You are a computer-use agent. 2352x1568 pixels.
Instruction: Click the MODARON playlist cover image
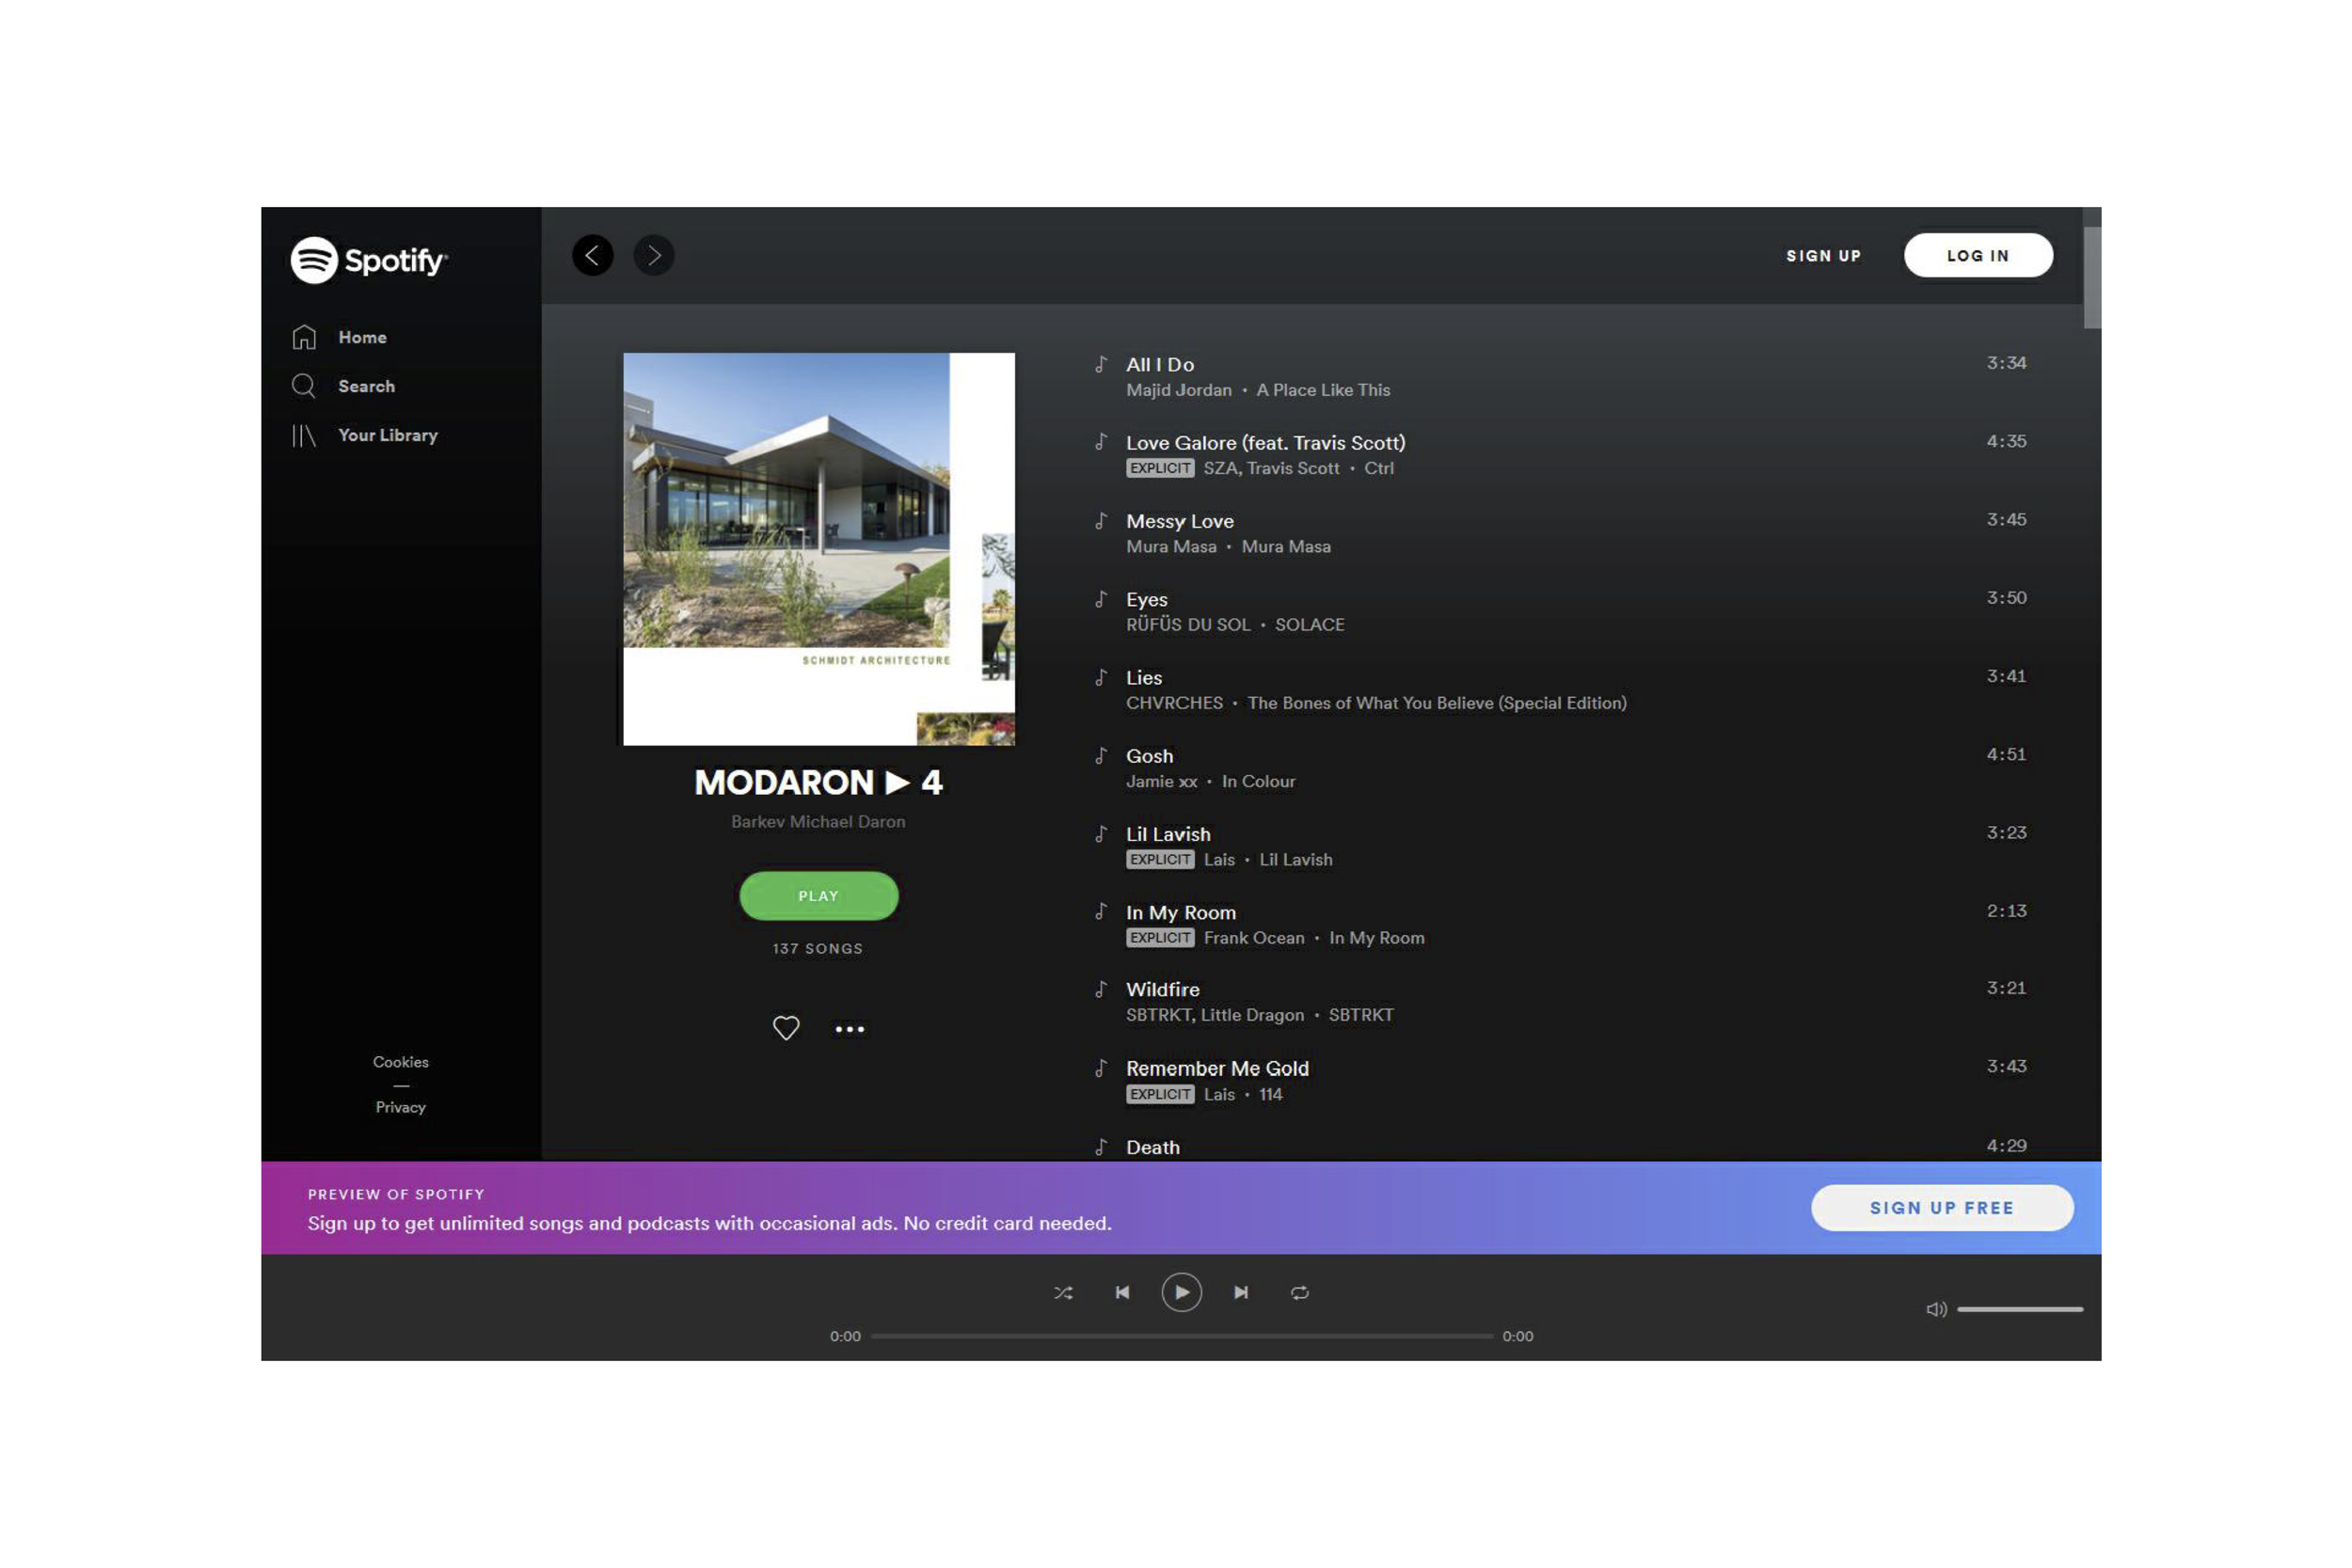(818, 548)
